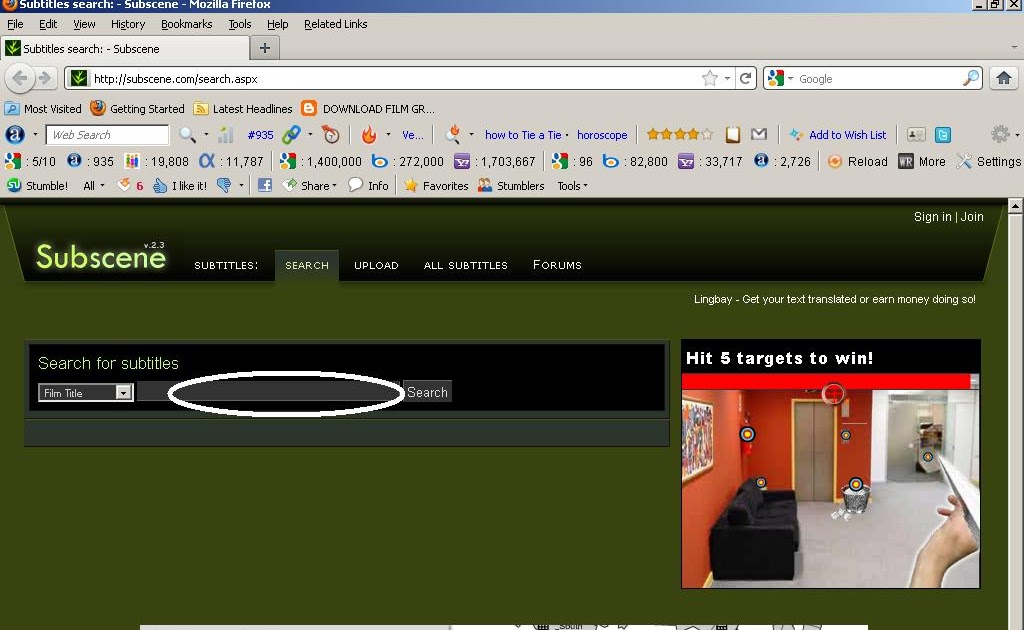The height and width of the screenshot is (630, 1024).
Task: Click the Firefox home icon
Action: pyautogui.click(x=1004, y=78)
